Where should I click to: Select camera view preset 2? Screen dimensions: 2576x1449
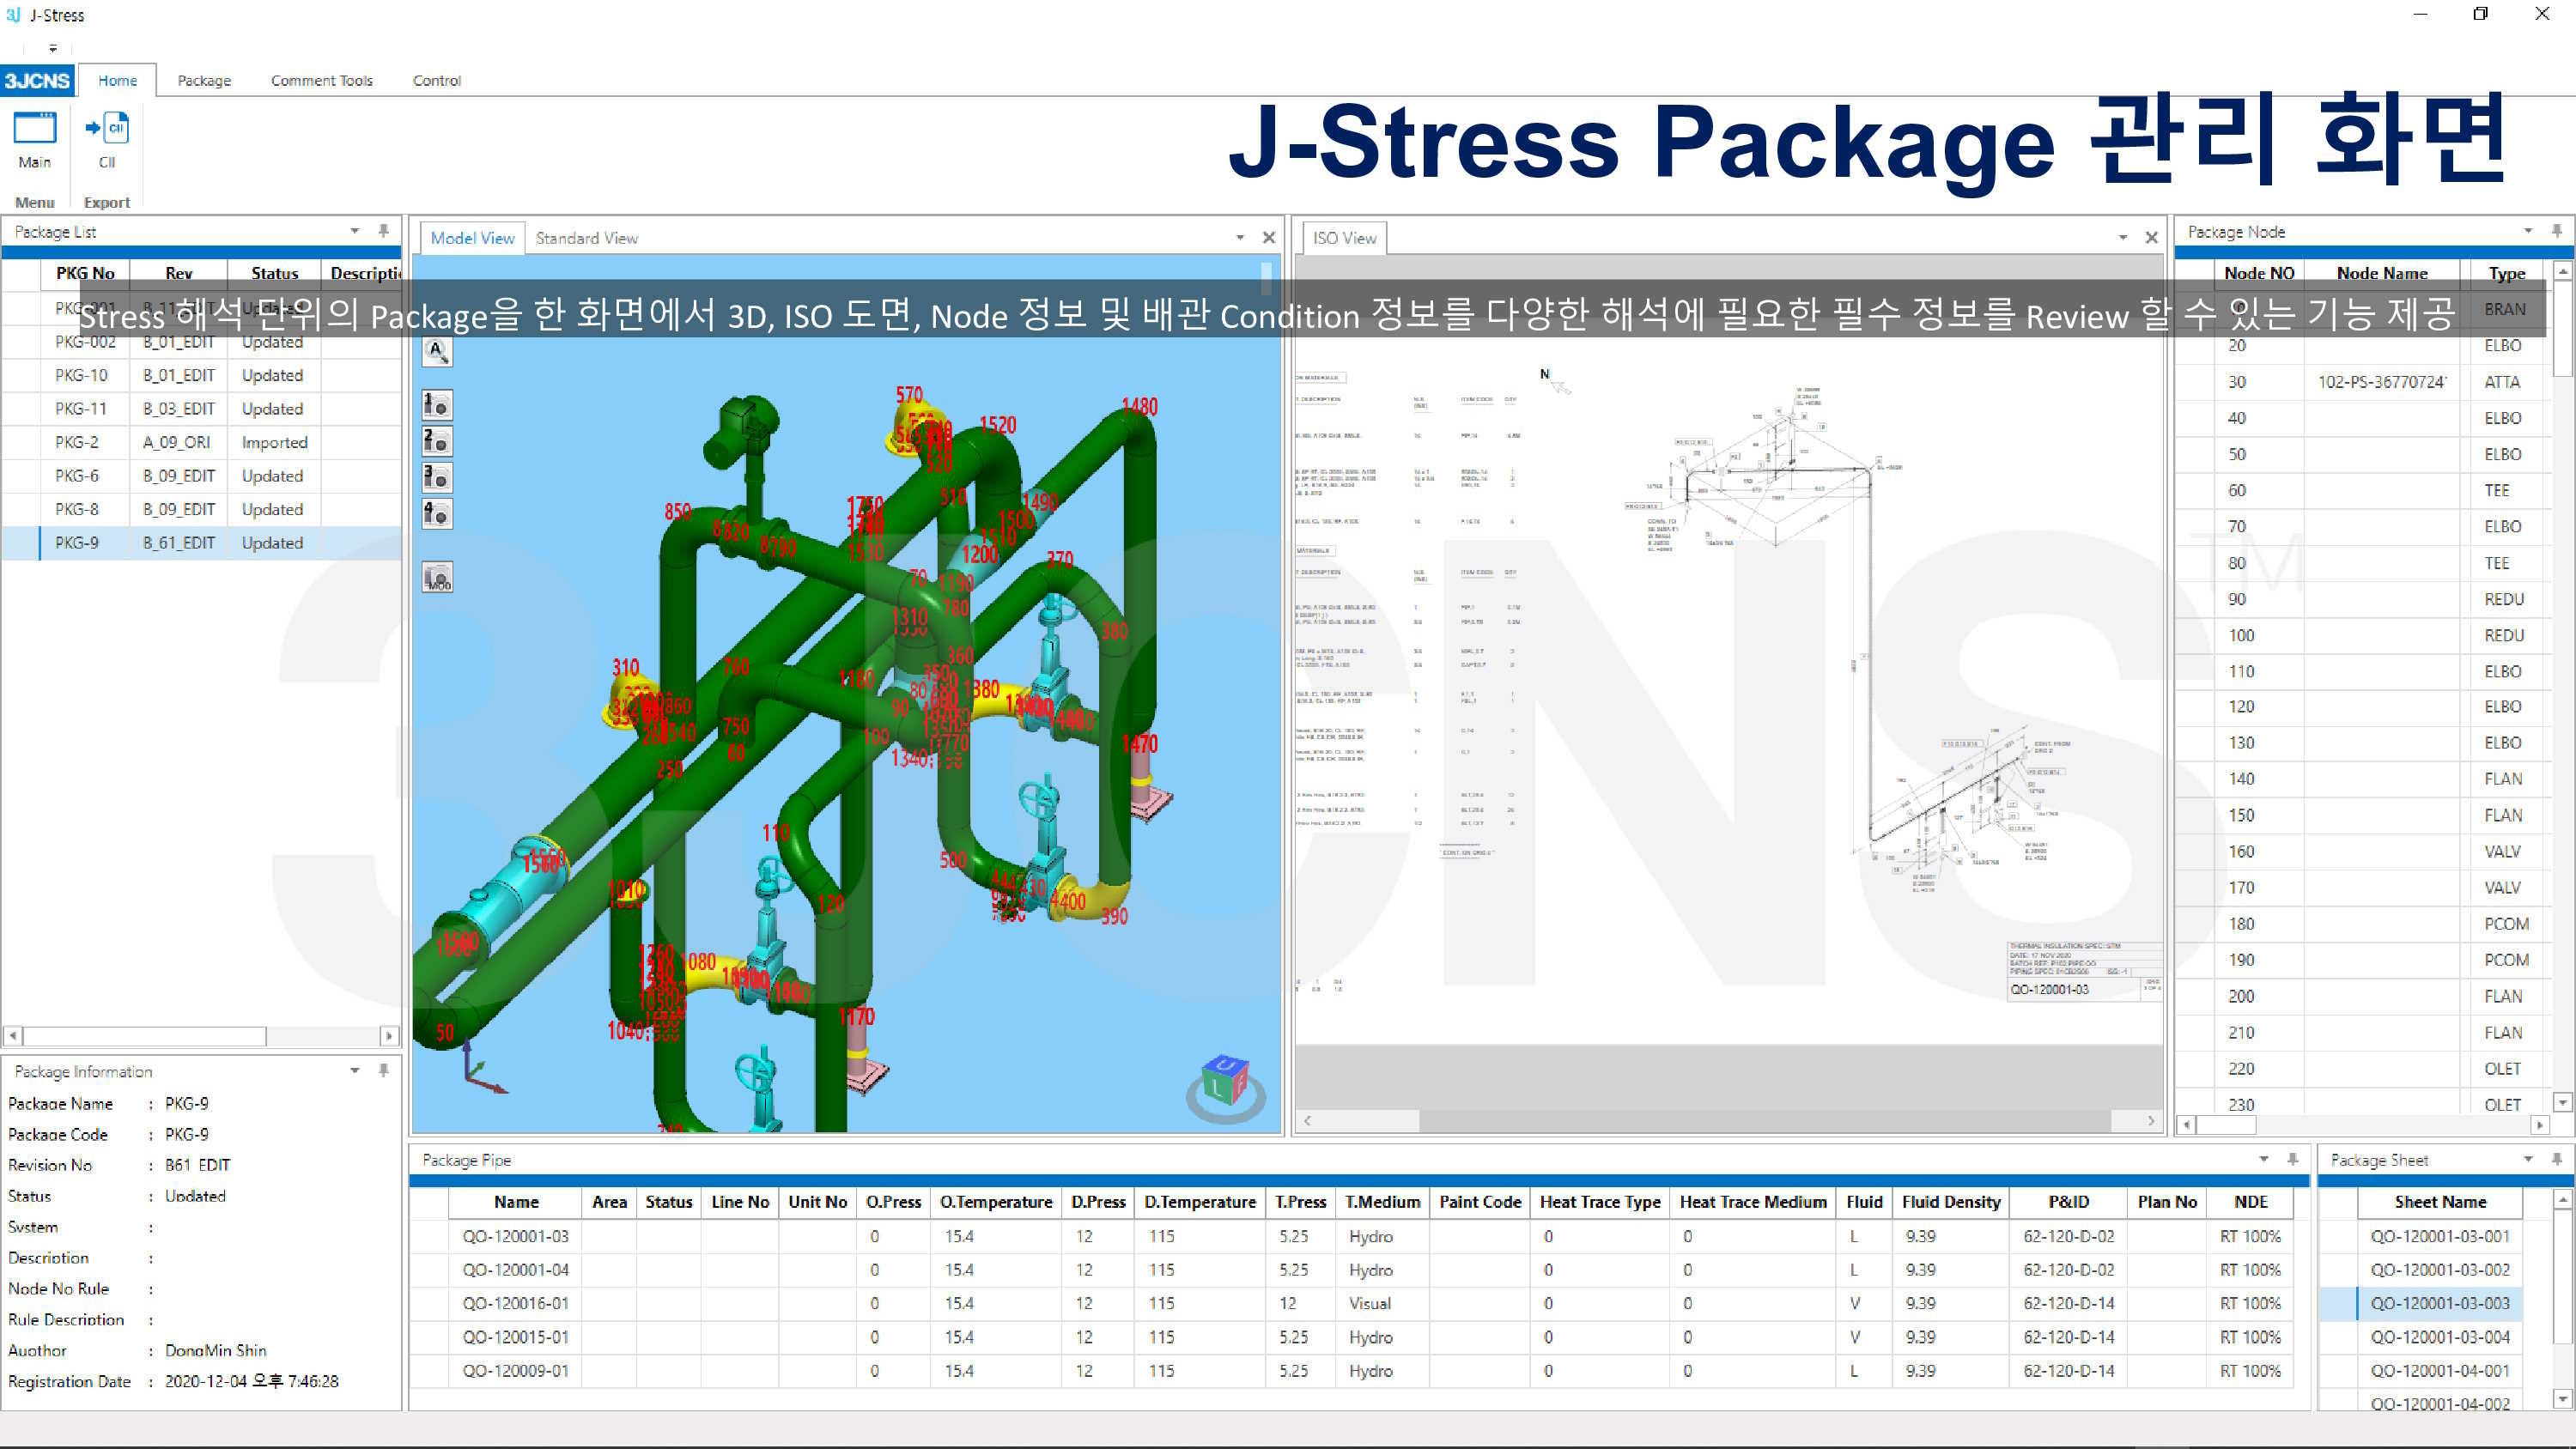(x=437, y=441)
